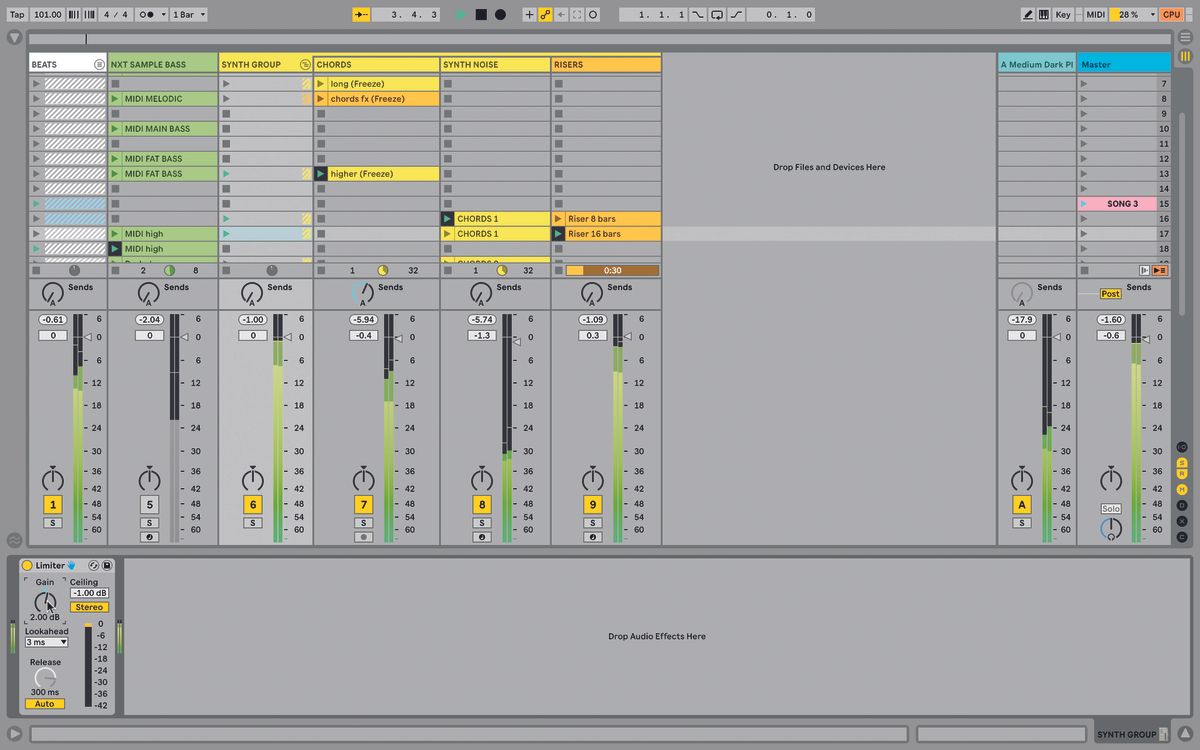Open the Lookahead dropdown in the Limiter

45,640
